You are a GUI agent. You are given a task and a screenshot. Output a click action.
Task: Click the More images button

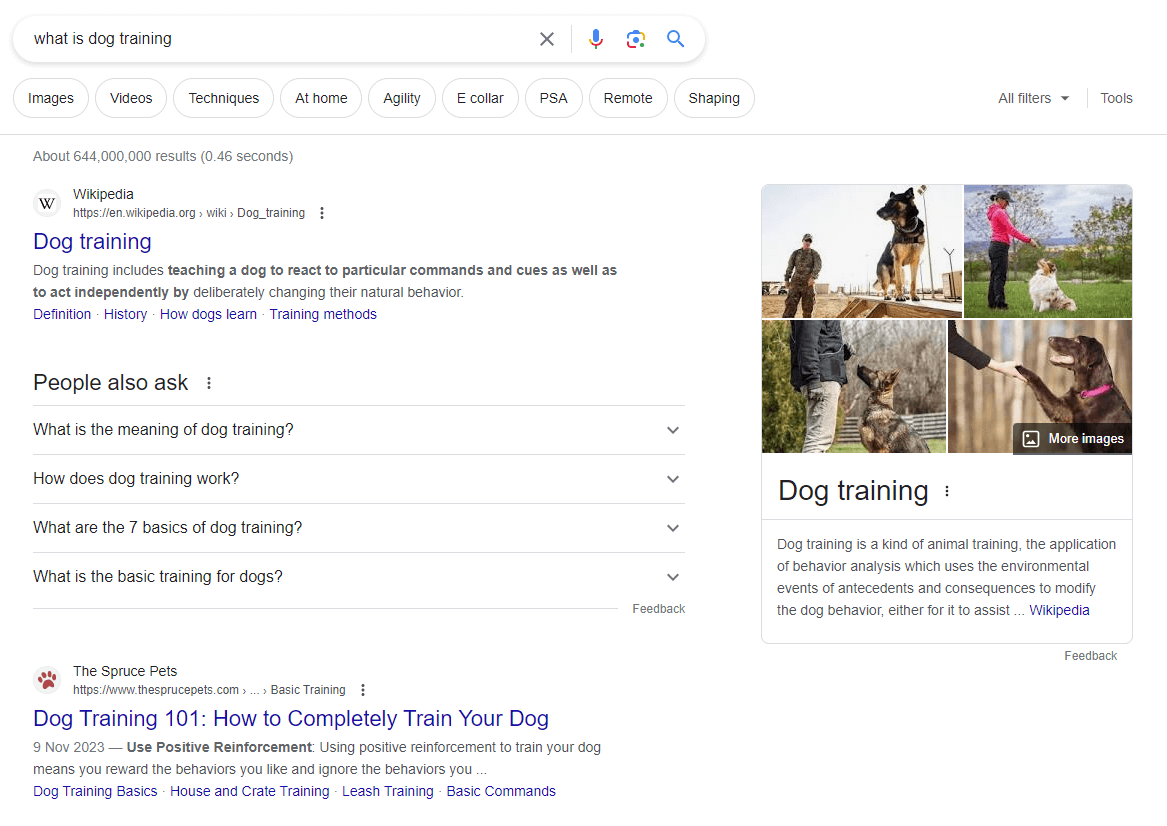pos(1072,439)
